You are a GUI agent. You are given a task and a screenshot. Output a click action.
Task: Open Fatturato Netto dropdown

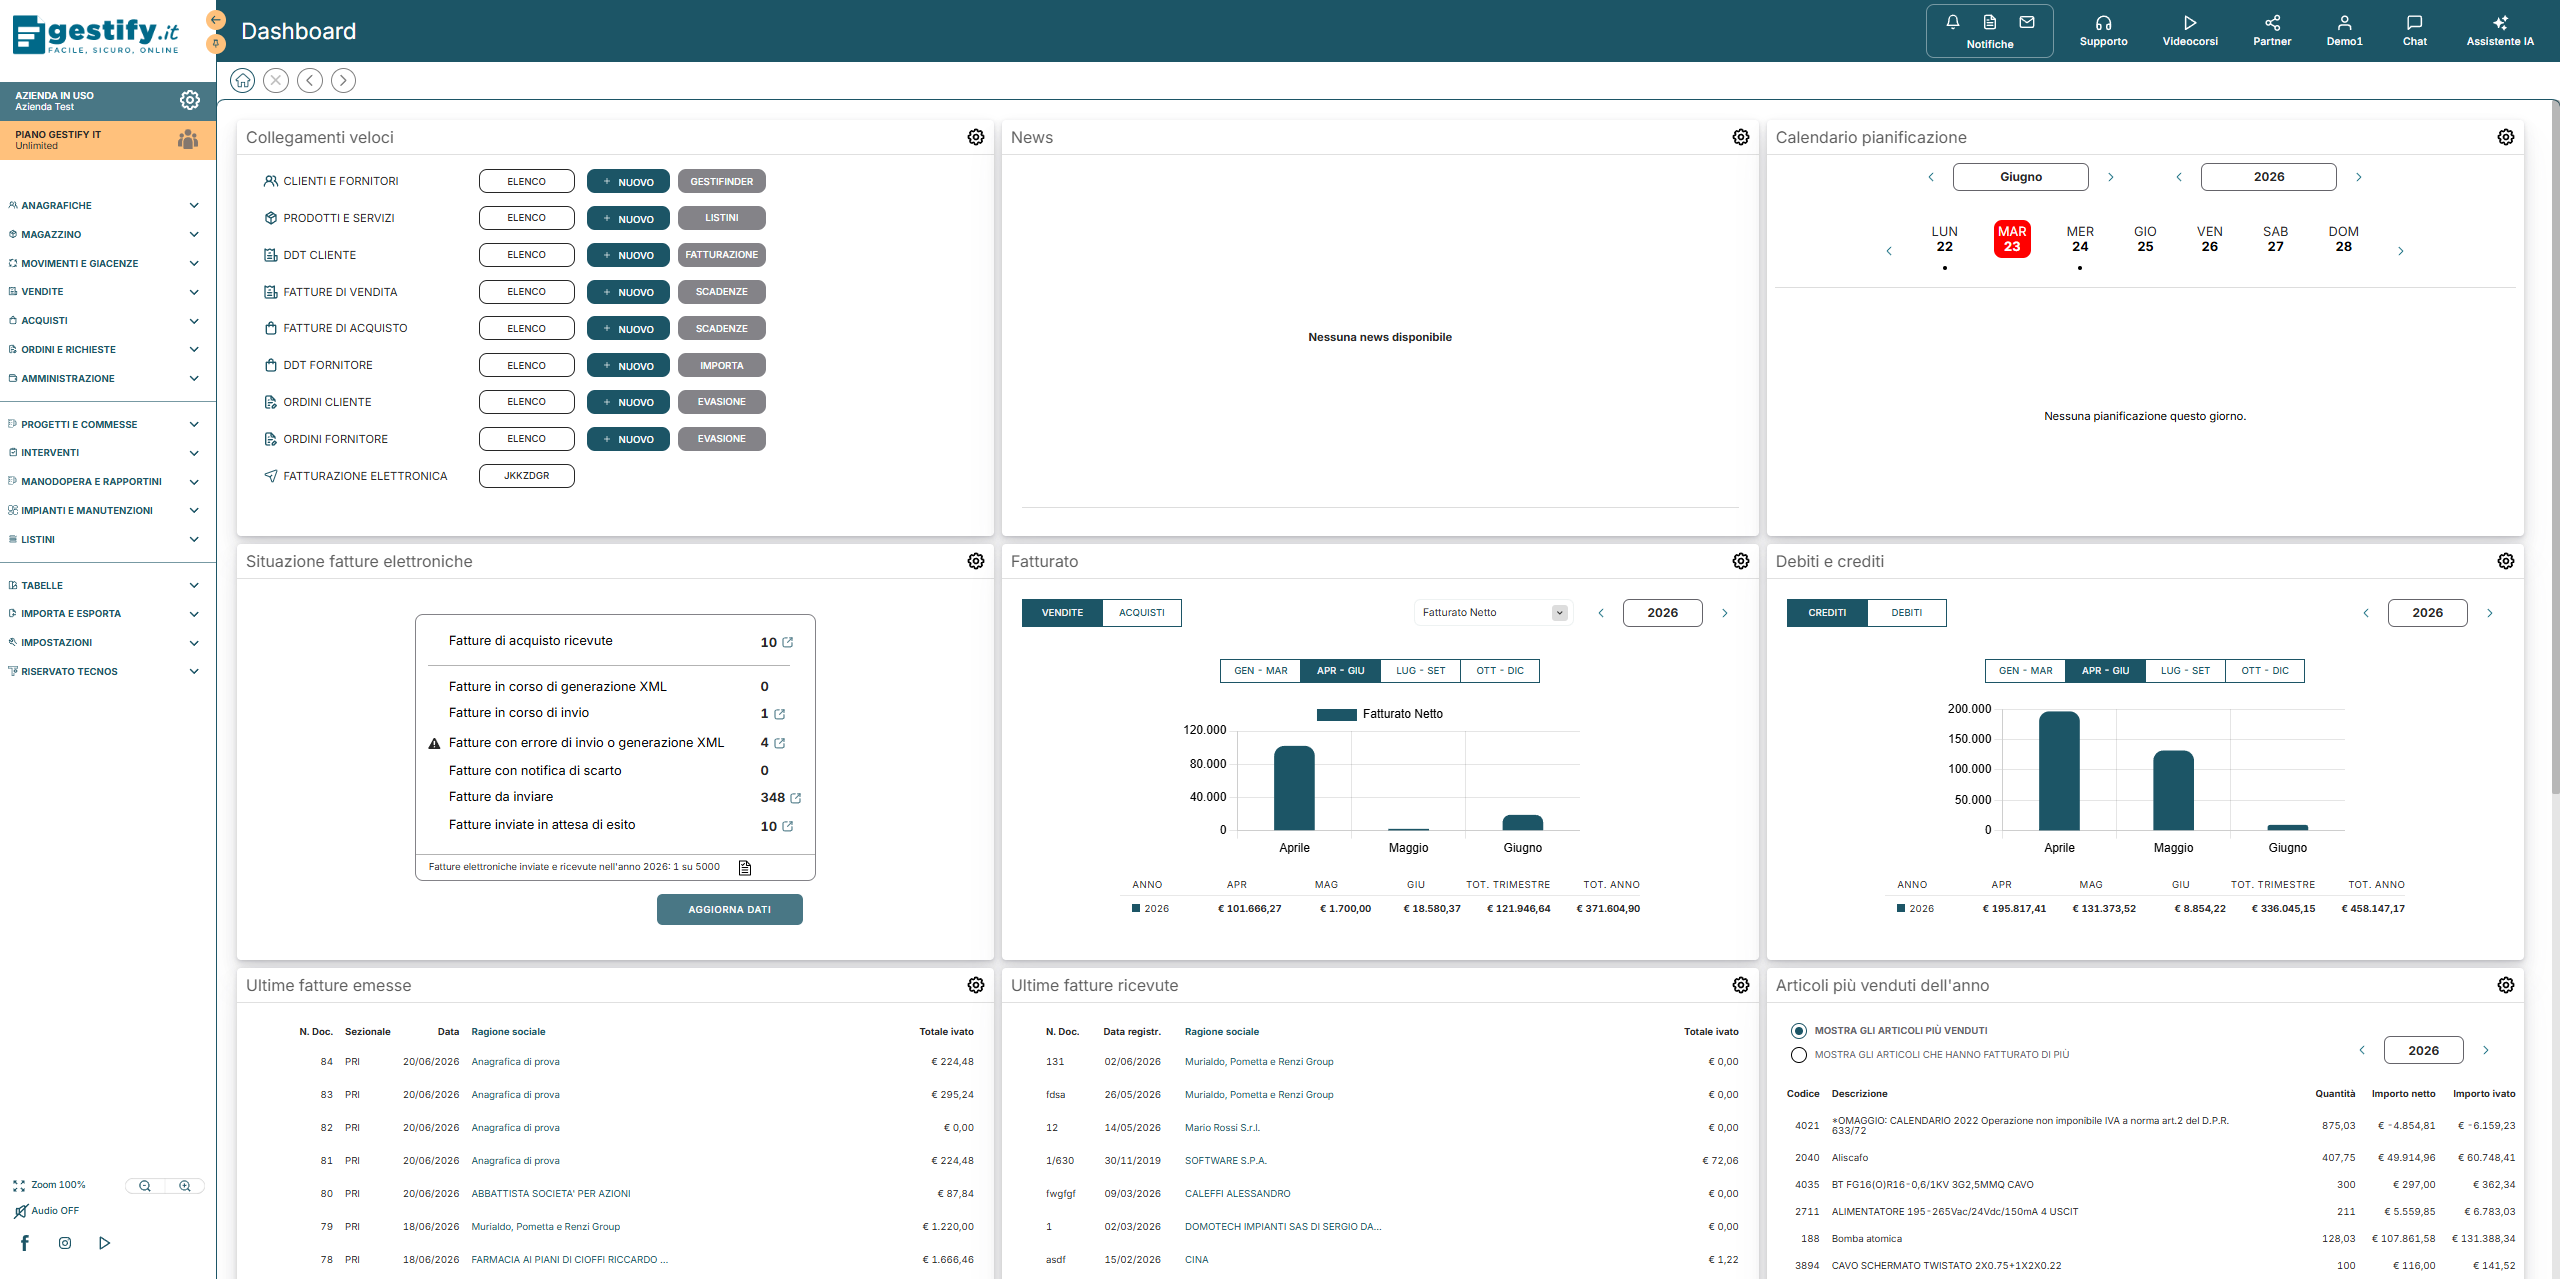click(x=1493, y=613)
